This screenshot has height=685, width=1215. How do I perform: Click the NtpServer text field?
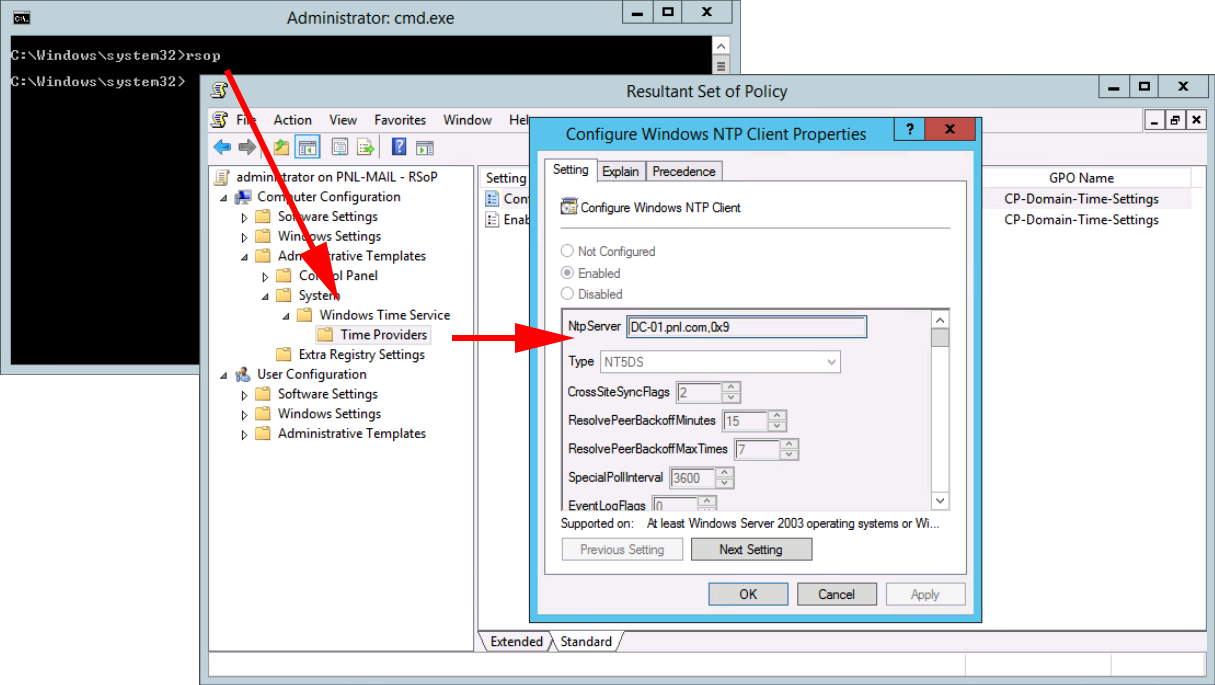pos(746,327)
